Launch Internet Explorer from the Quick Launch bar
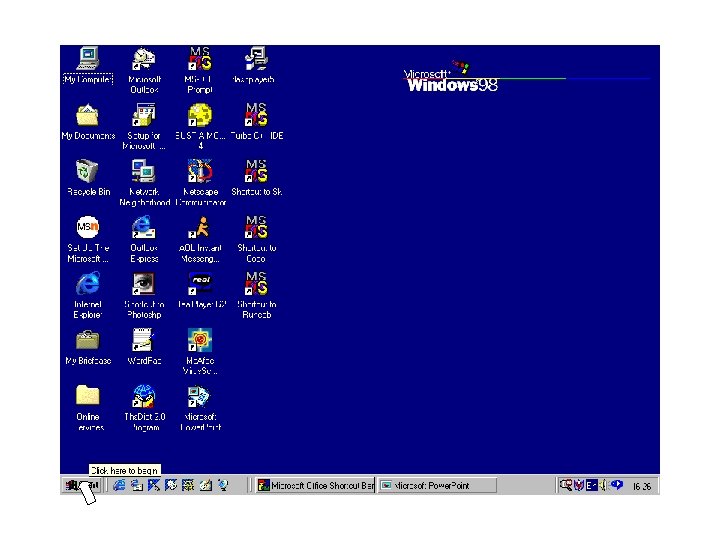 (x=119, y=485)
